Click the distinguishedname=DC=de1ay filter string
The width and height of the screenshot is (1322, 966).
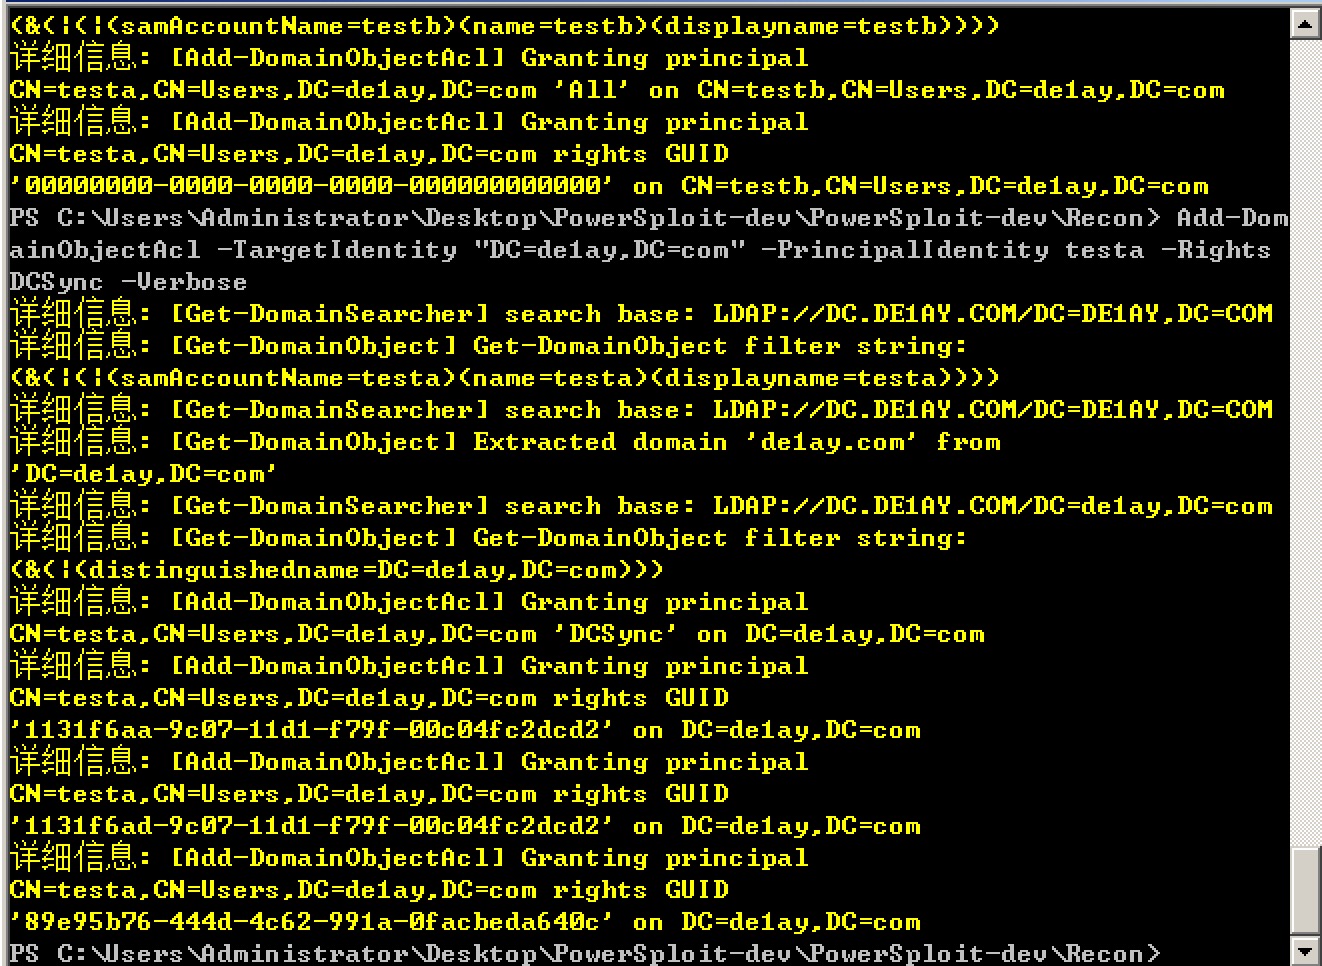(x=336, y=569)
